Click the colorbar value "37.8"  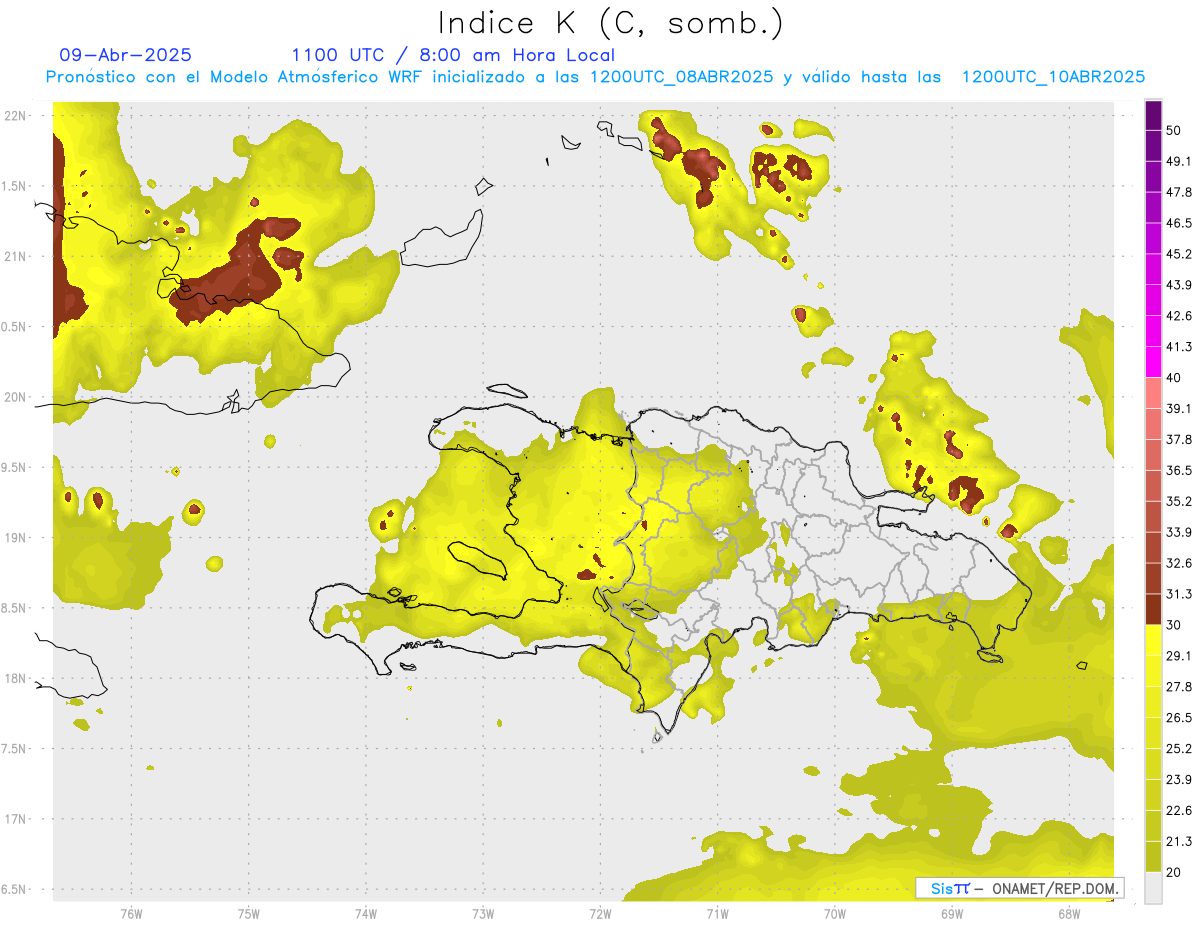(x=1179, y=439)
